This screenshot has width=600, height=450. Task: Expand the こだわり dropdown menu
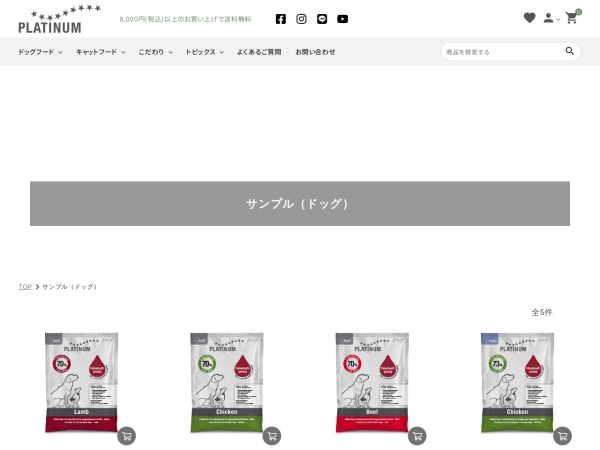[x=155, y=52]
